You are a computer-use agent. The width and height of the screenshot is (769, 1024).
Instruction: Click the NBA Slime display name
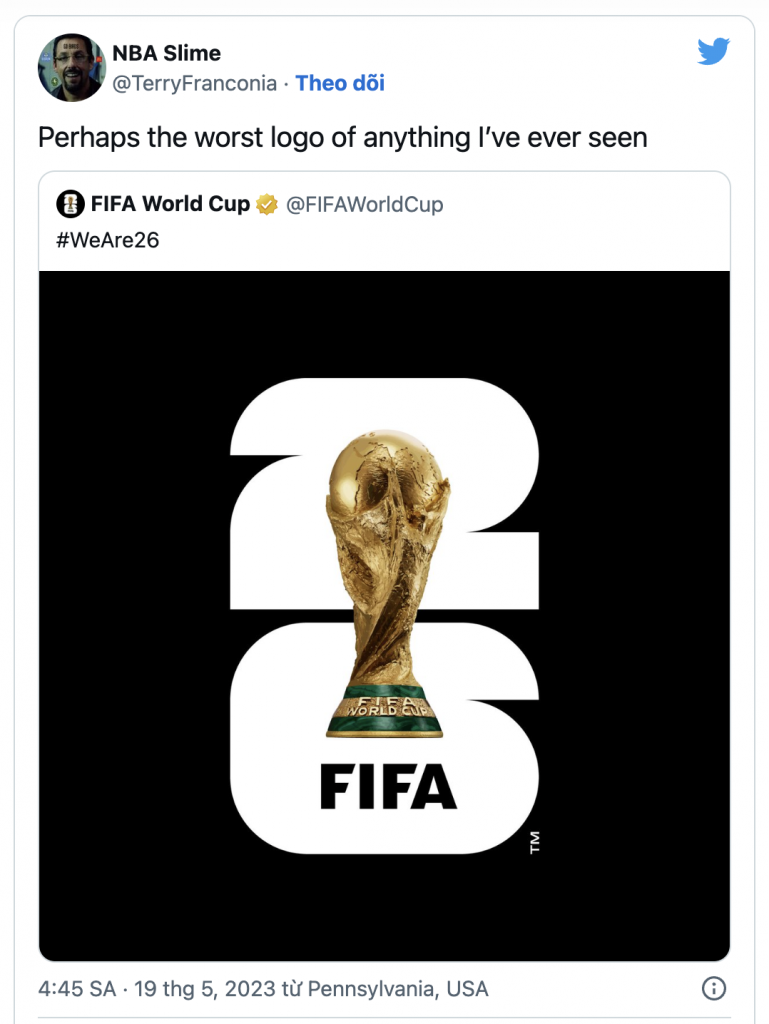pos(166,53)
